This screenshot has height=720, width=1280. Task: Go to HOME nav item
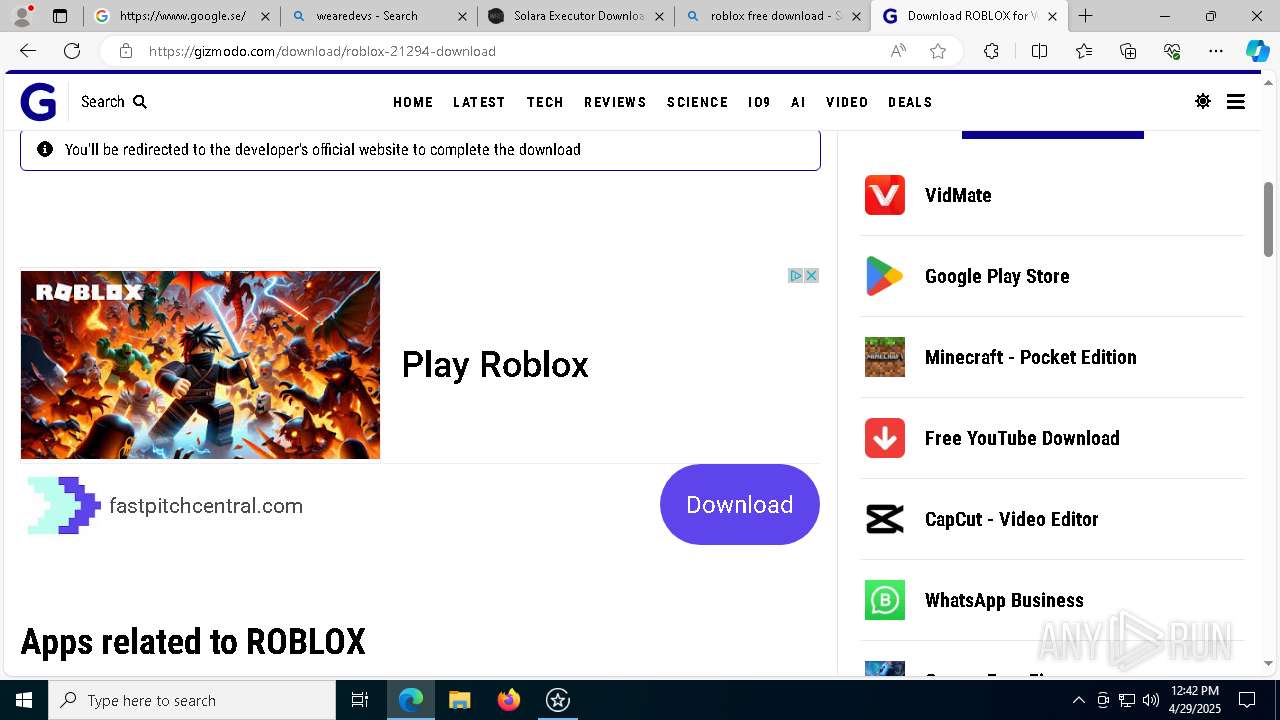click(413, 102)
